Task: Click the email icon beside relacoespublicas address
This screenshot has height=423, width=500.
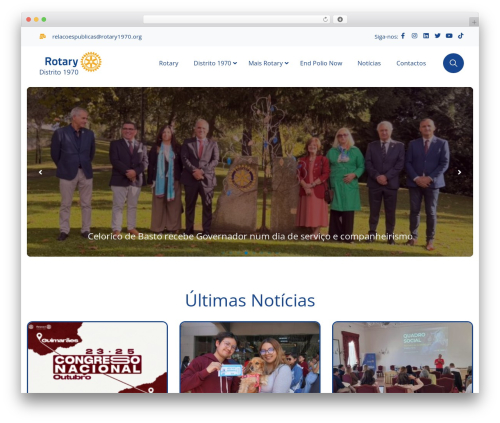Action: click(42, 36)
